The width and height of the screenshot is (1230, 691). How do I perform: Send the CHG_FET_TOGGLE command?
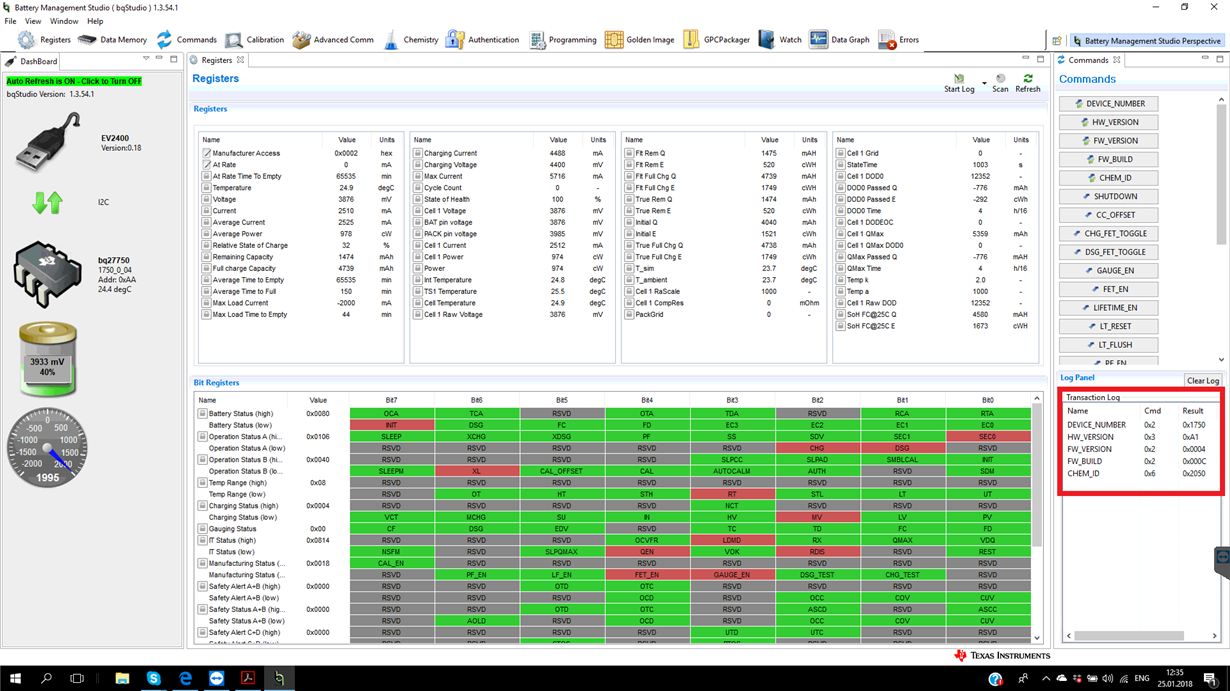tap(1109, 234)
